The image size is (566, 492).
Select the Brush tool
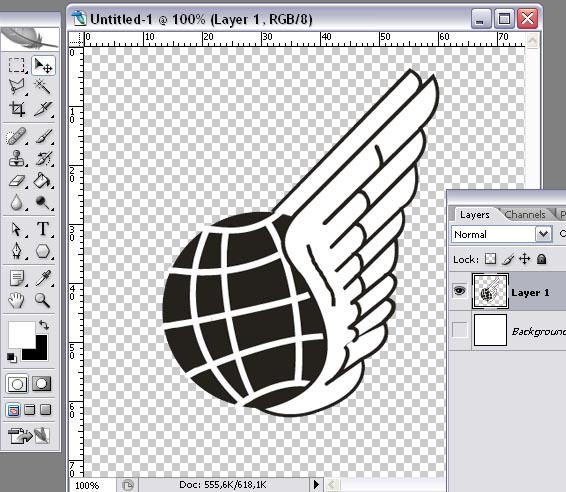43,136
